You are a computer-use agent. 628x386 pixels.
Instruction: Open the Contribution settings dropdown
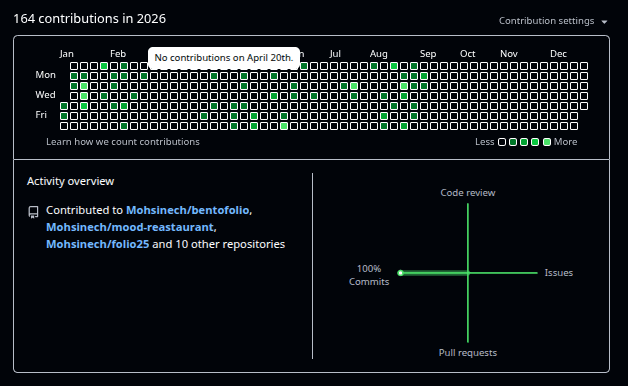553,21
